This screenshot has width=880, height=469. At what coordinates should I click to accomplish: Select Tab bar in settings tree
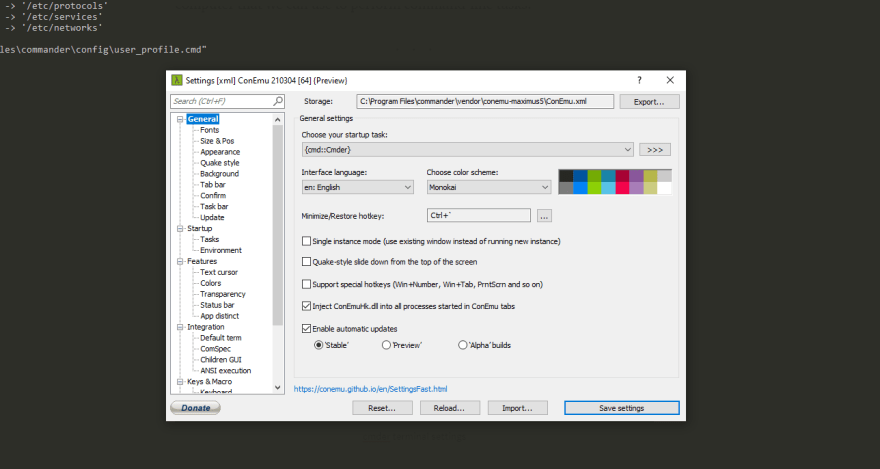tap(213, 185)
